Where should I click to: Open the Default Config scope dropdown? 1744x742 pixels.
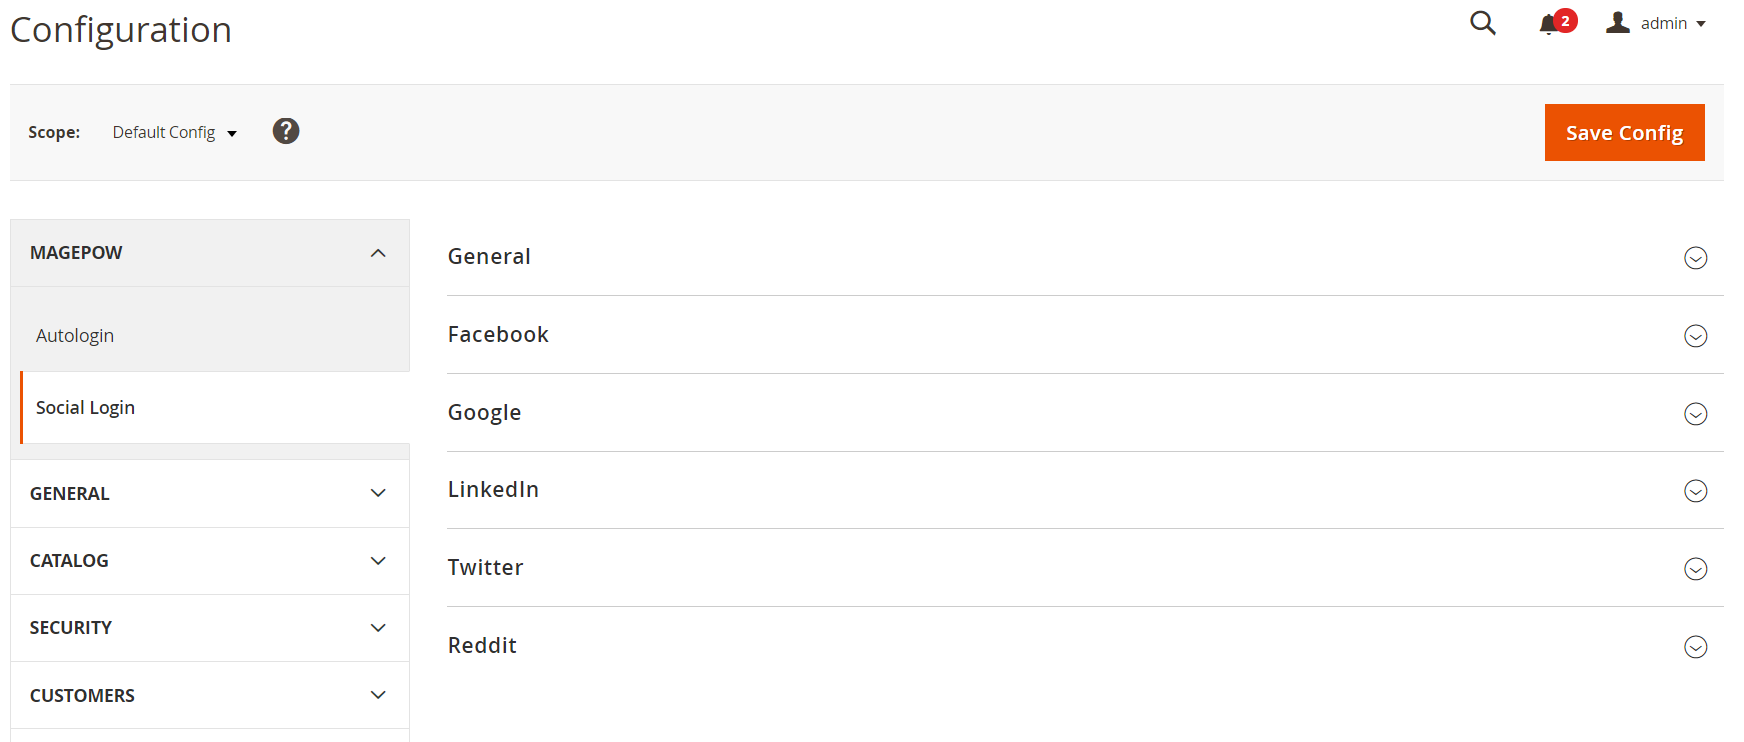click(x=174, y=132)
